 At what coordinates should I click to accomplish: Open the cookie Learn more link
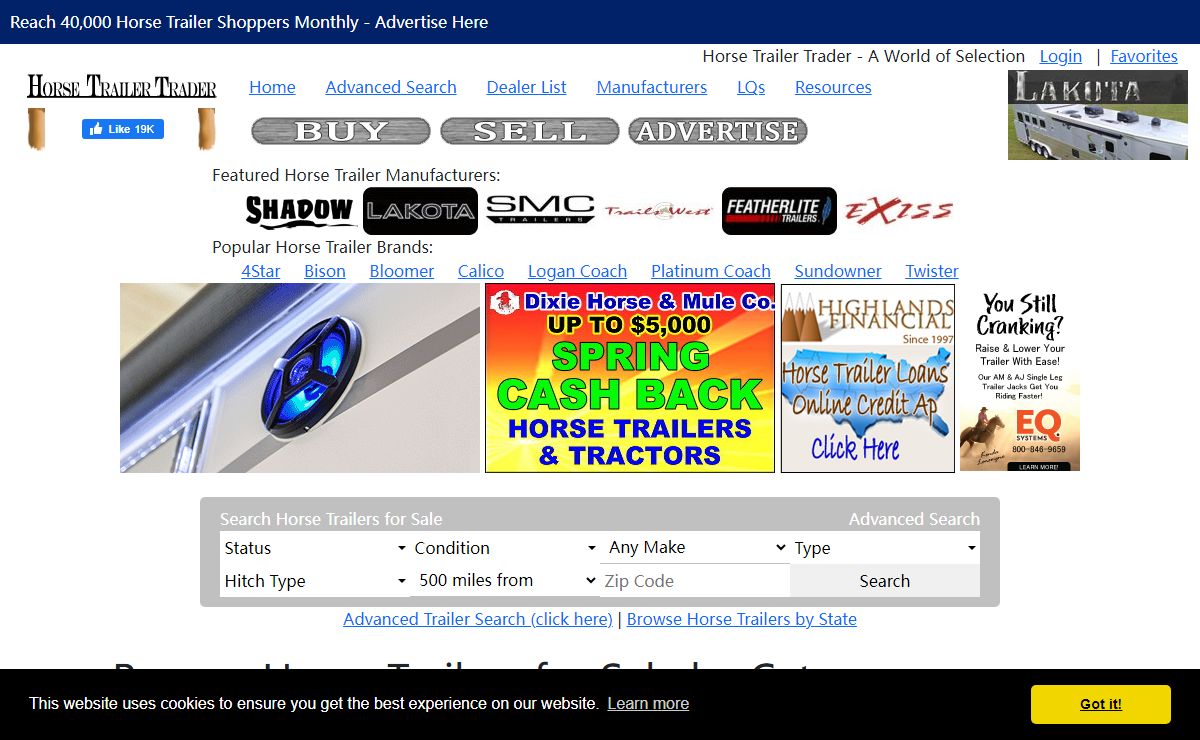pyautogui.click(x=648, y=703)
